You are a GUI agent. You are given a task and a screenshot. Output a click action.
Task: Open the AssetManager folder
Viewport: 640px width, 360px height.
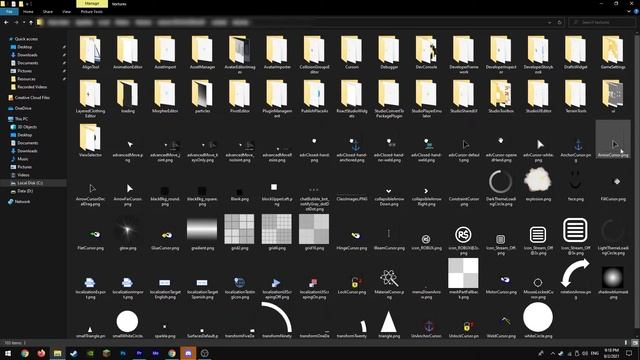pos(202,52)
